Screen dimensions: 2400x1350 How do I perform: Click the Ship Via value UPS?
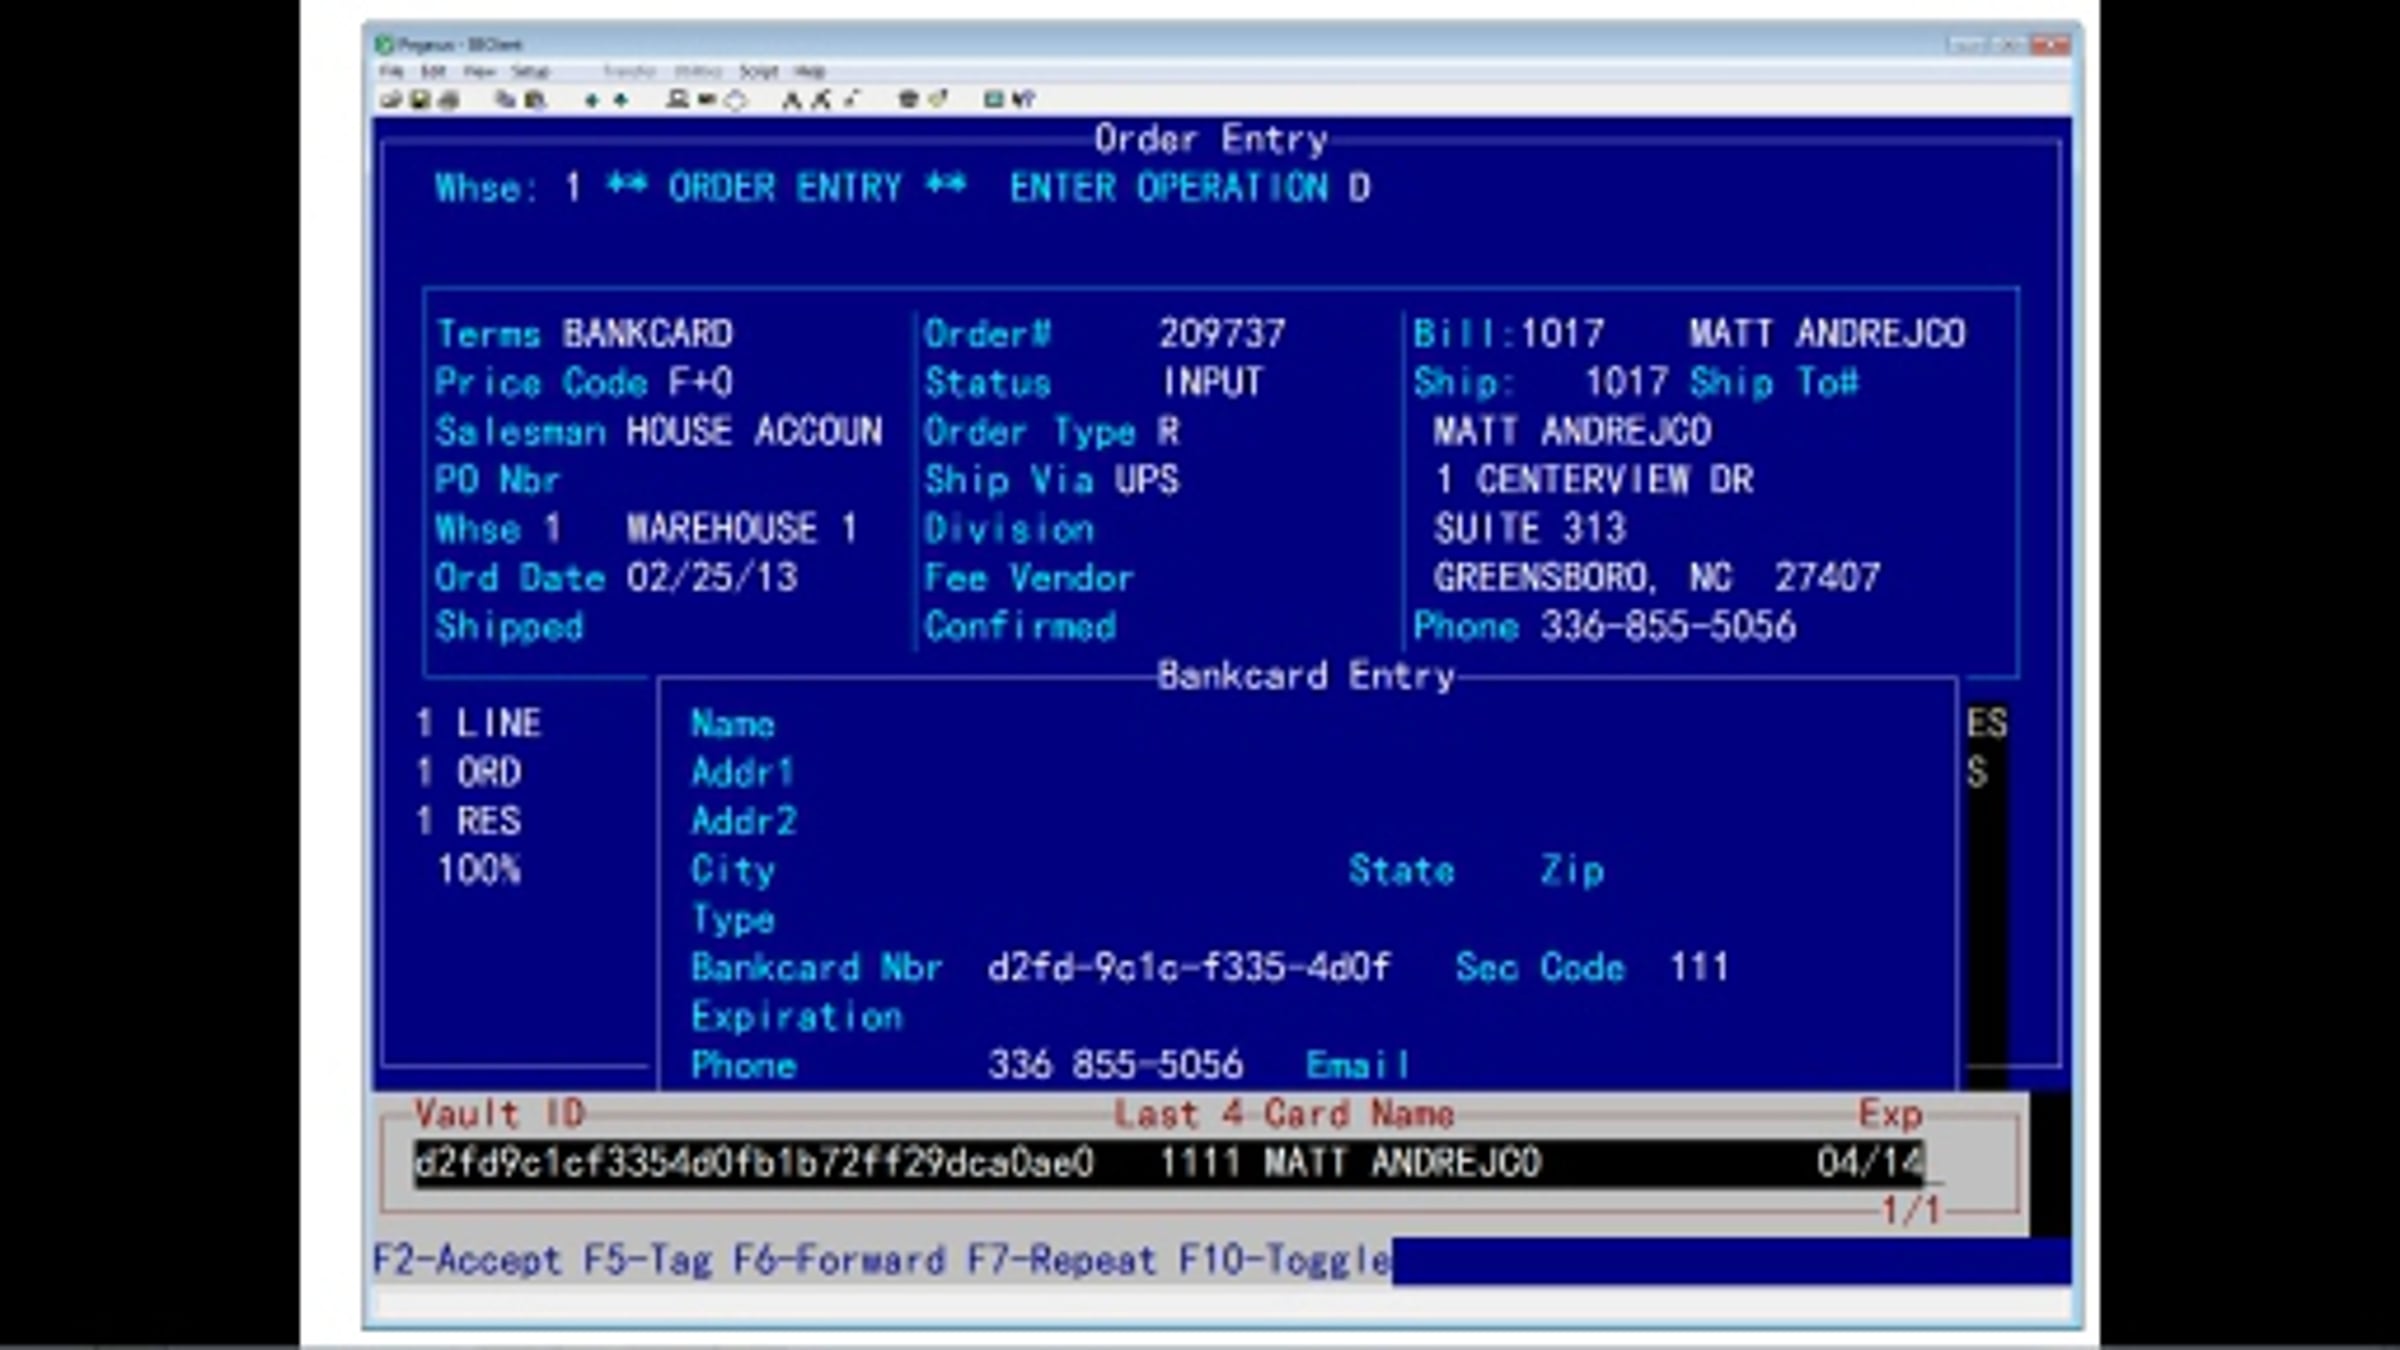[x=1147, y=480]
